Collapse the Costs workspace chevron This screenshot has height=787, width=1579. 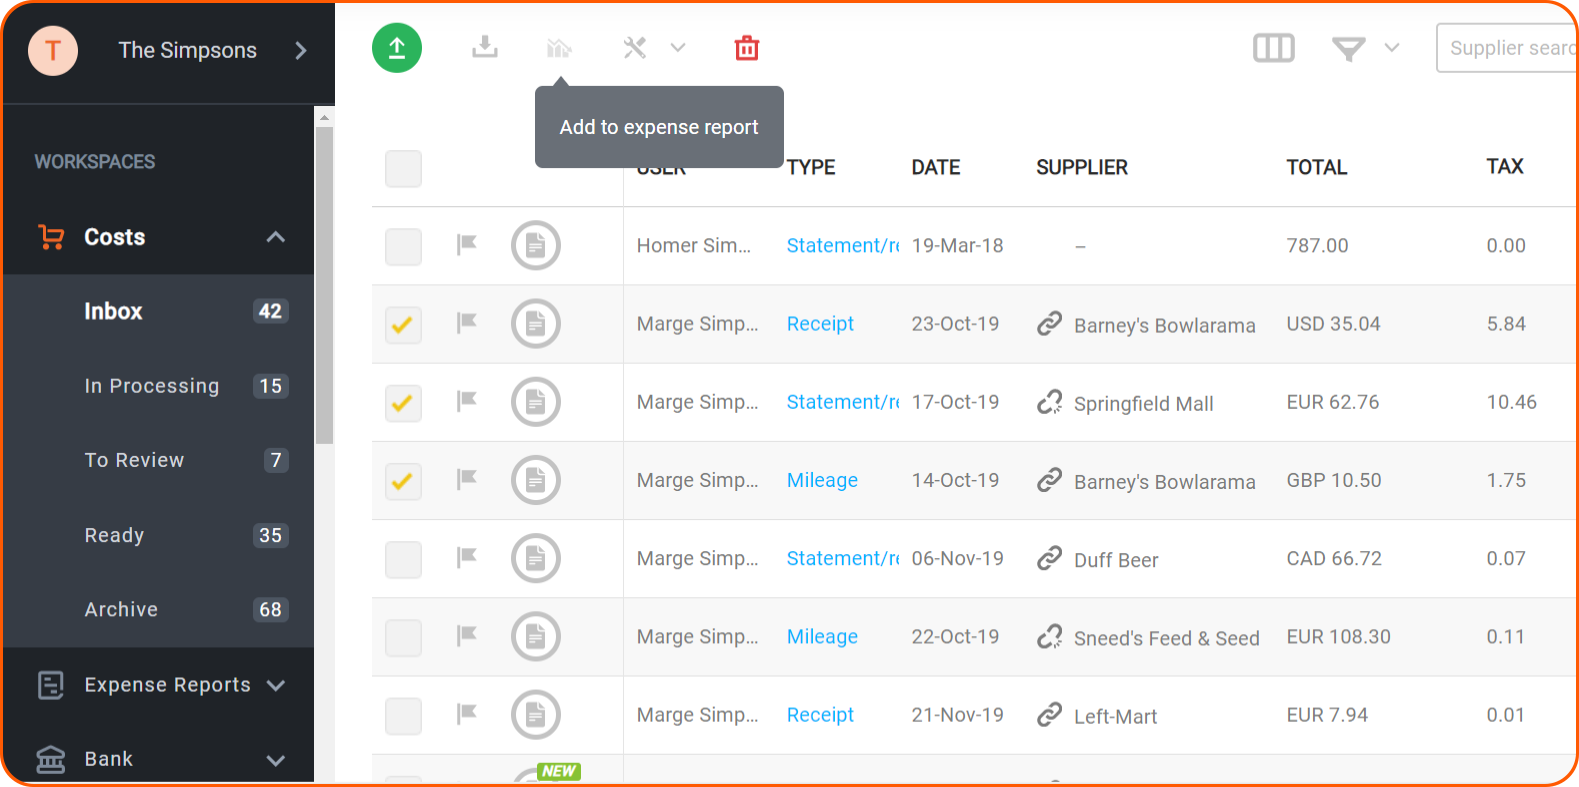276,237
